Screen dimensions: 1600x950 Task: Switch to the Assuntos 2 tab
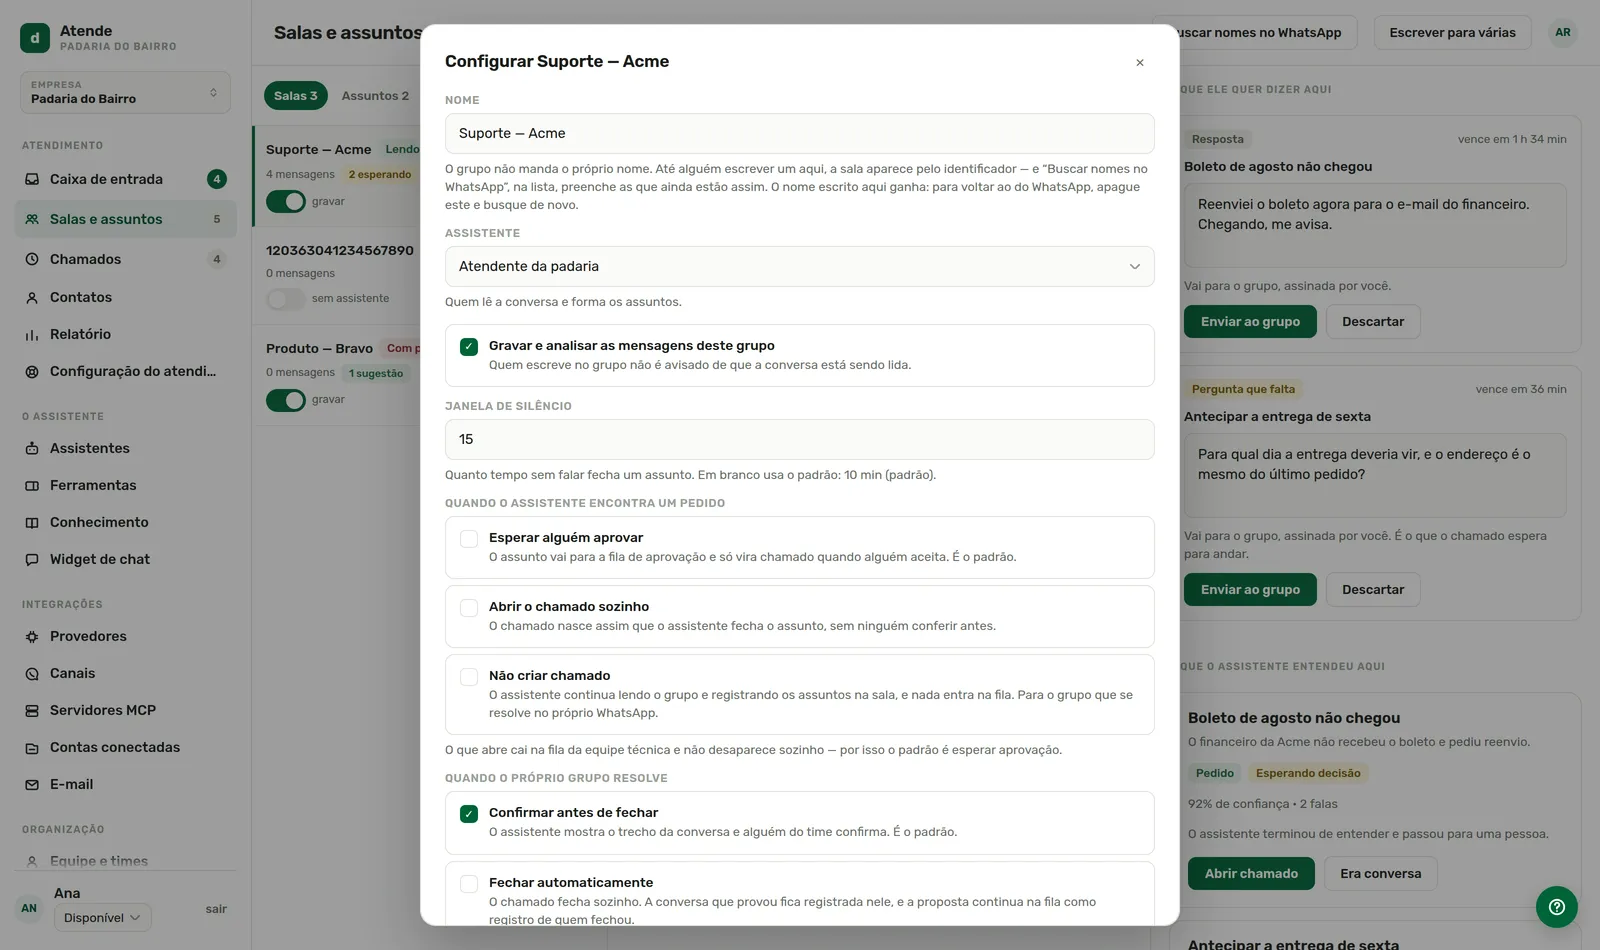pos(375,95)
